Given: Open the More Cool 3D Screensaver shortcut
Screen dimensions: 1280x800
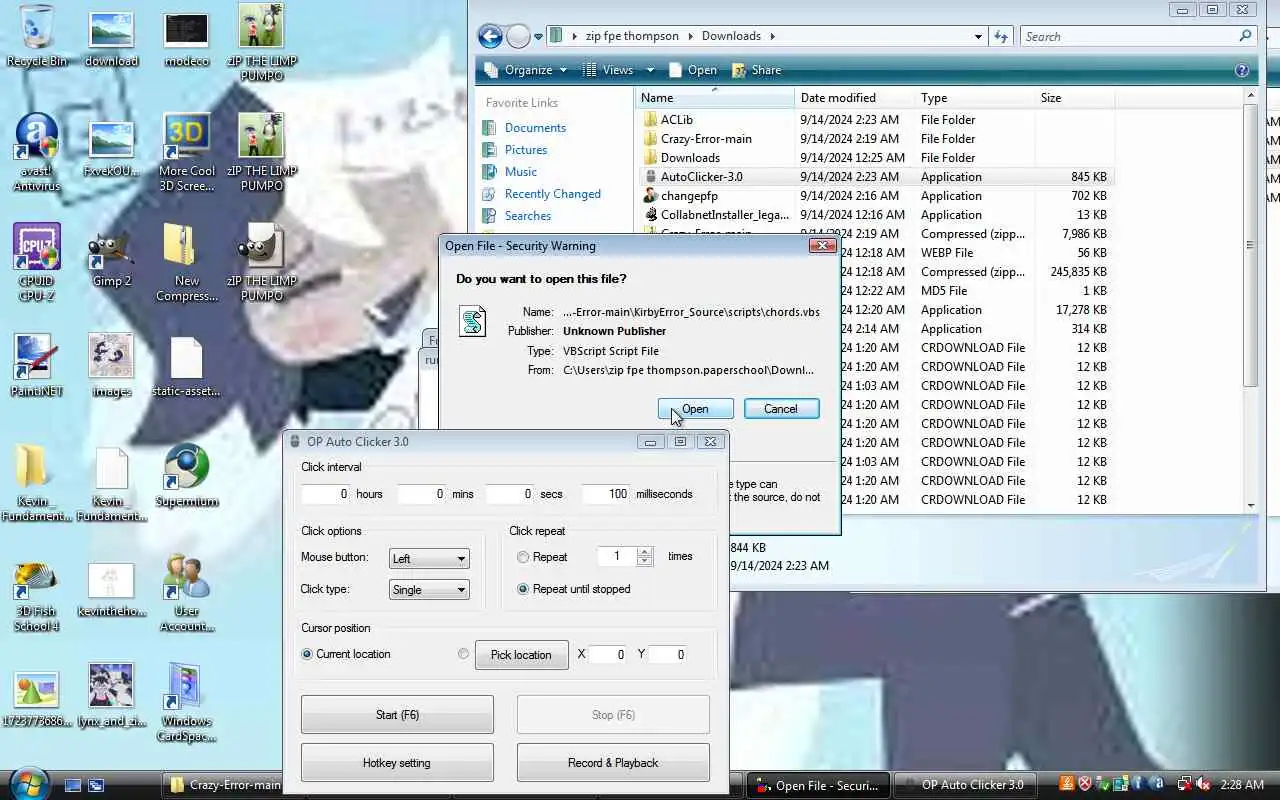Looking at the screenshot, I should pos(186,152).
